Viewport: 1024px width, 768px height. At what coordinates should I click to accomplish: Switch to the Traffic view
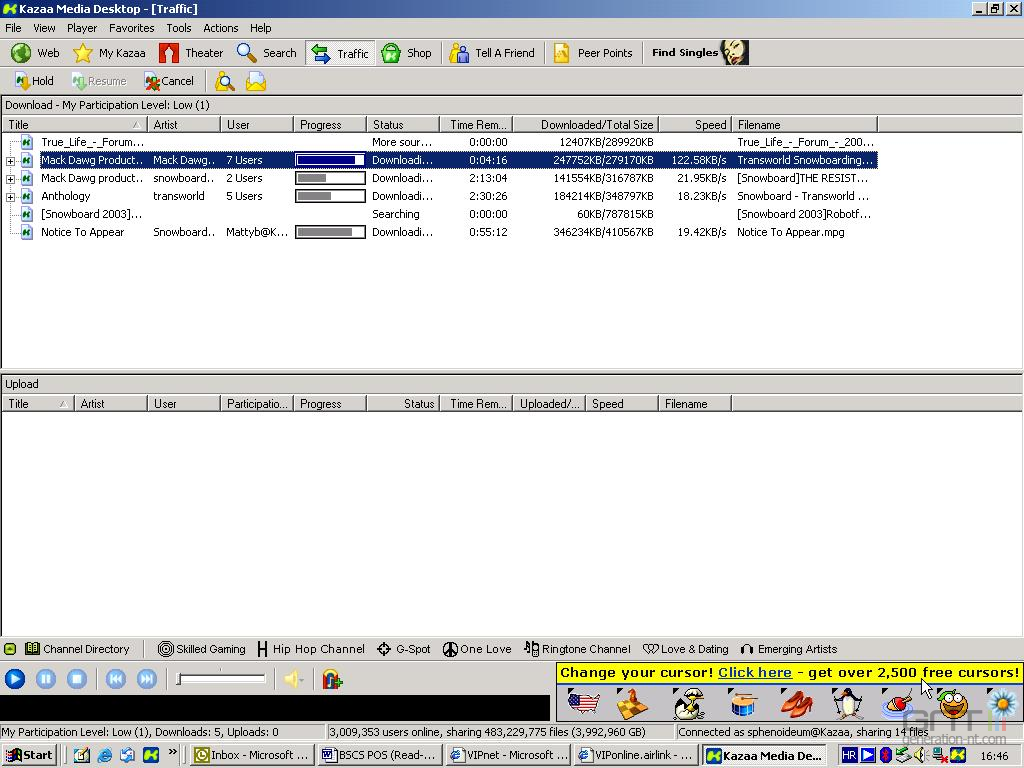pos(340,53)
